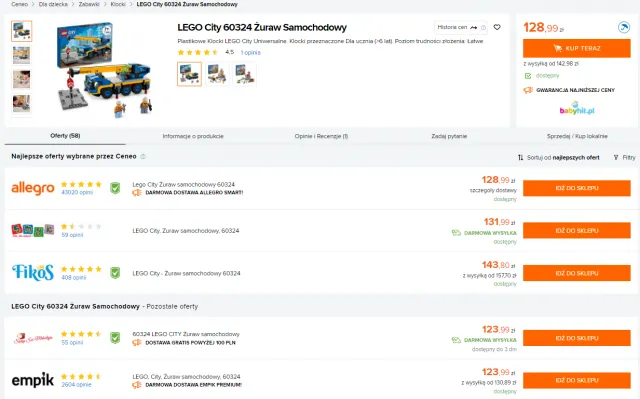This screenshot has width=640, height=399.
Task: Click the green trust shield for Allegro
Action: tap(115, 188)
